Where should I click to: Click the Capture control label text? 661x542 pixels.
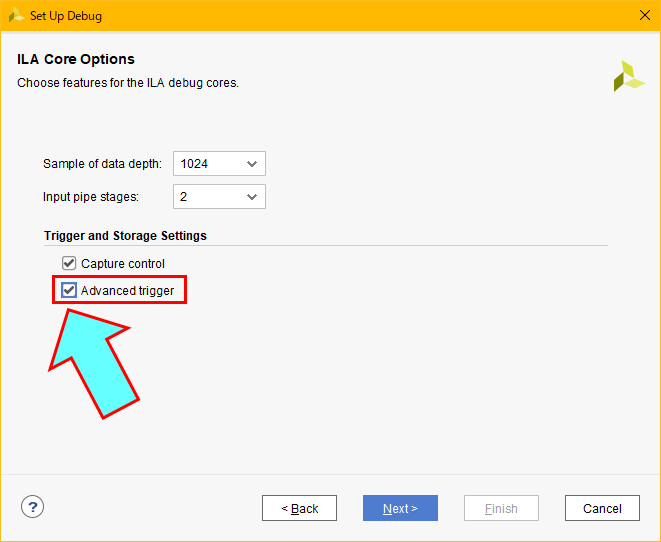pos(123,264)
